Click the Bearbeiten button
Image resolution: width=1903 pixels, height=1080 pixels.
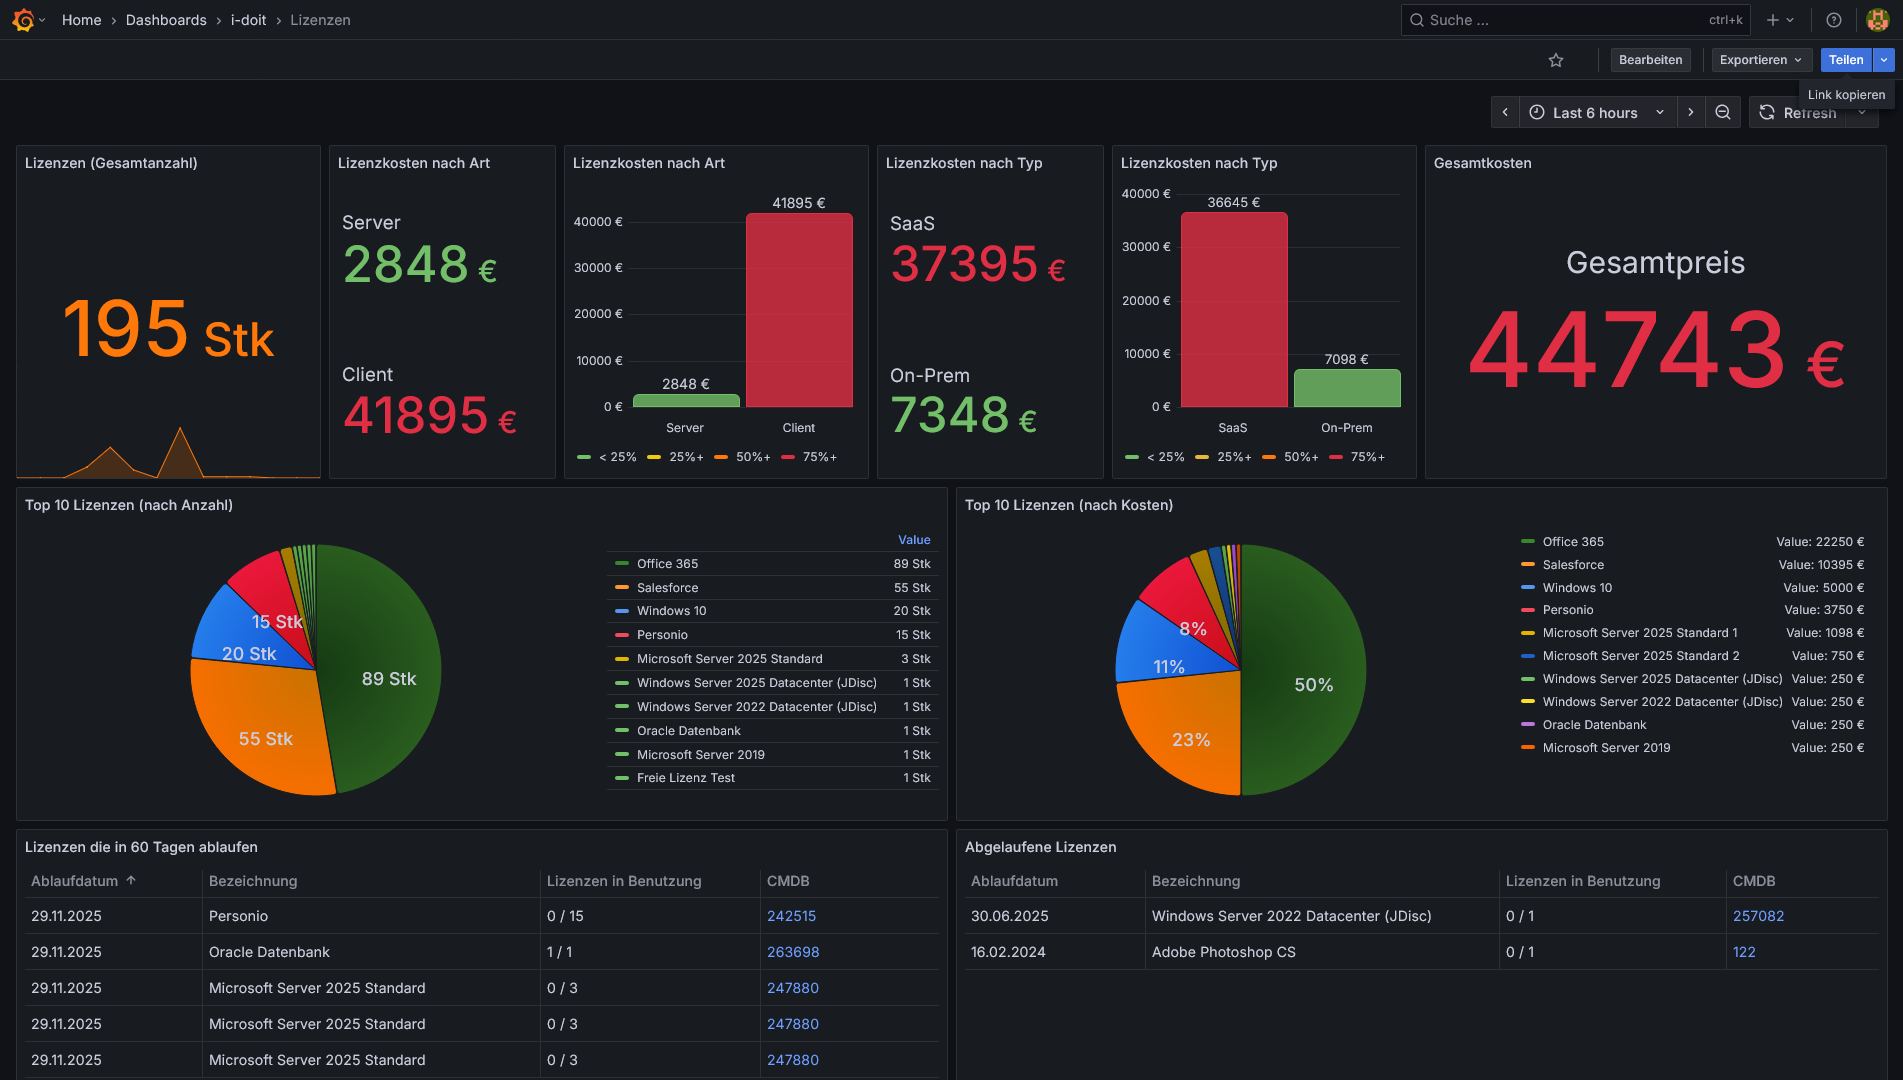1650,60
